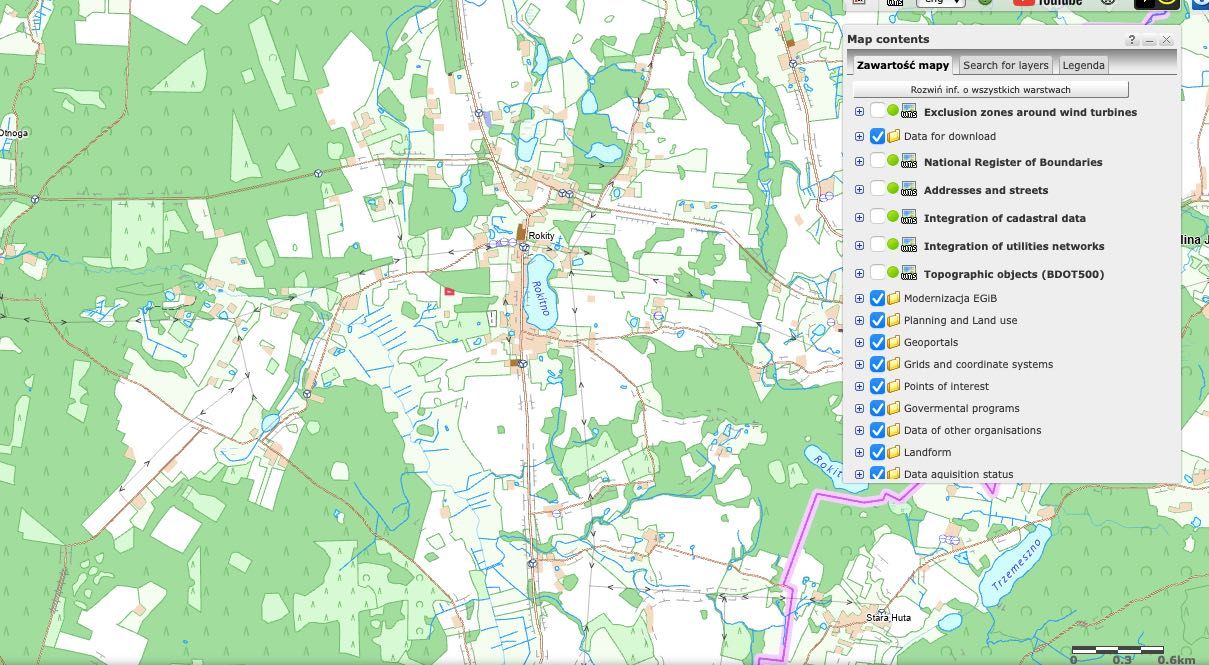Viewport: 1209px width, 665px height.
Task: Expand the Grids and coordinate systems group
Action: click(859, 364)
